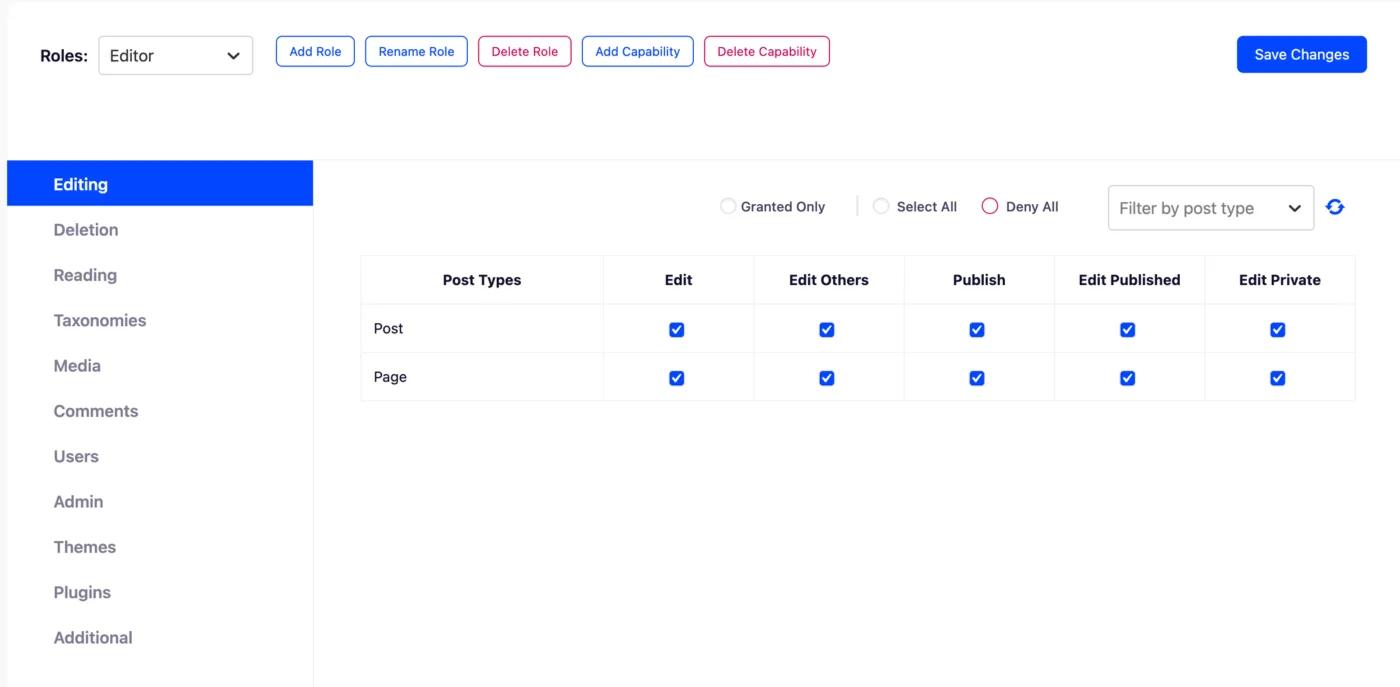
Task: Click the refresh filter icon
Action: click(x=1335, y=207)
